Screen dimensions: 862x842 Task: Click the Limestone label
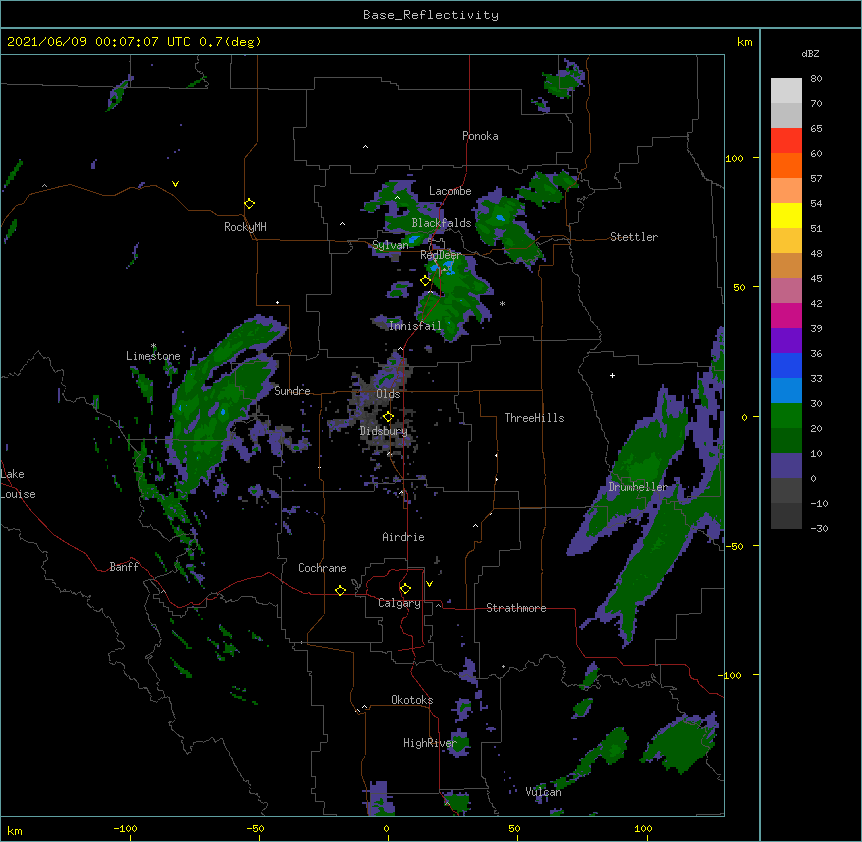153,356
